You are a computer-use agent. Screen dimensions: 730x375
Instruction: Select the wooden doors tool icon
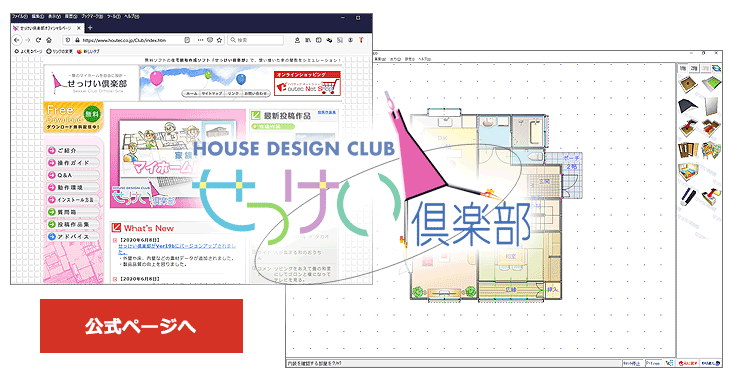(688, 151)
